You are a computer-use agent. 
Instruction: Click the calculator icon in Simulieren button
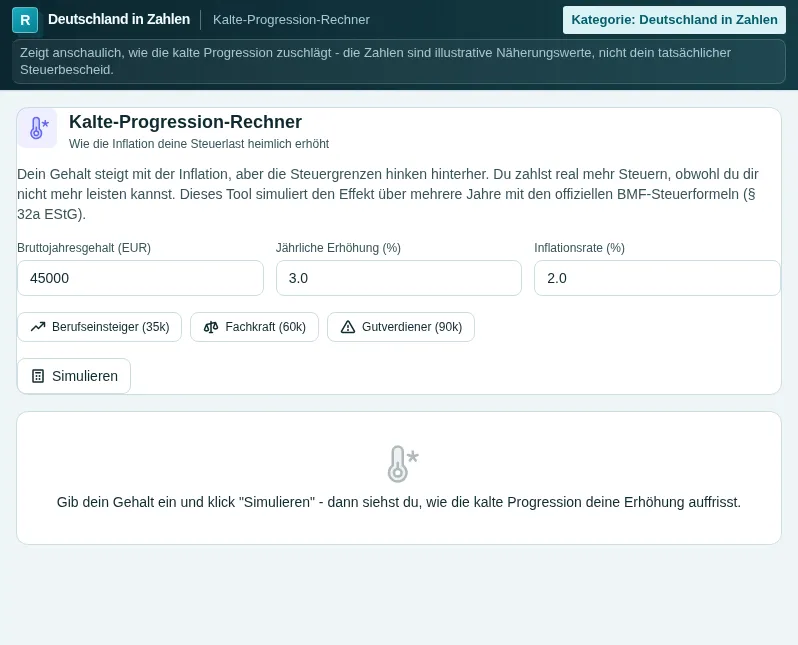tap(38, 376)
